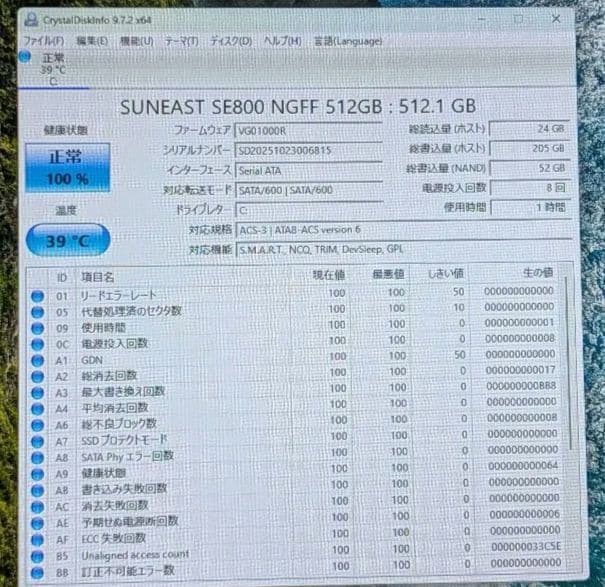Click total host writes value 205 GB
Viewport: 605px width, 587px height.
point(530,148)
